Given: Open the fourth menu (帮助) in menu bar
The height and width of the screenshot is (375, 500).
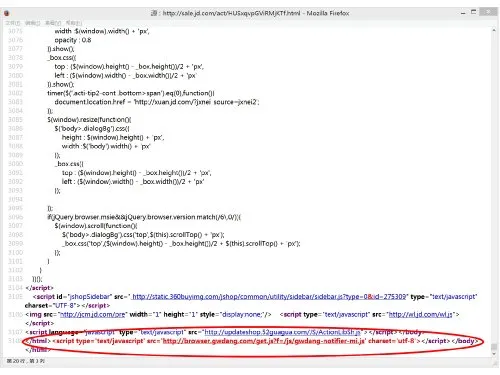Looking at the screenshot, I should point(74,23).
